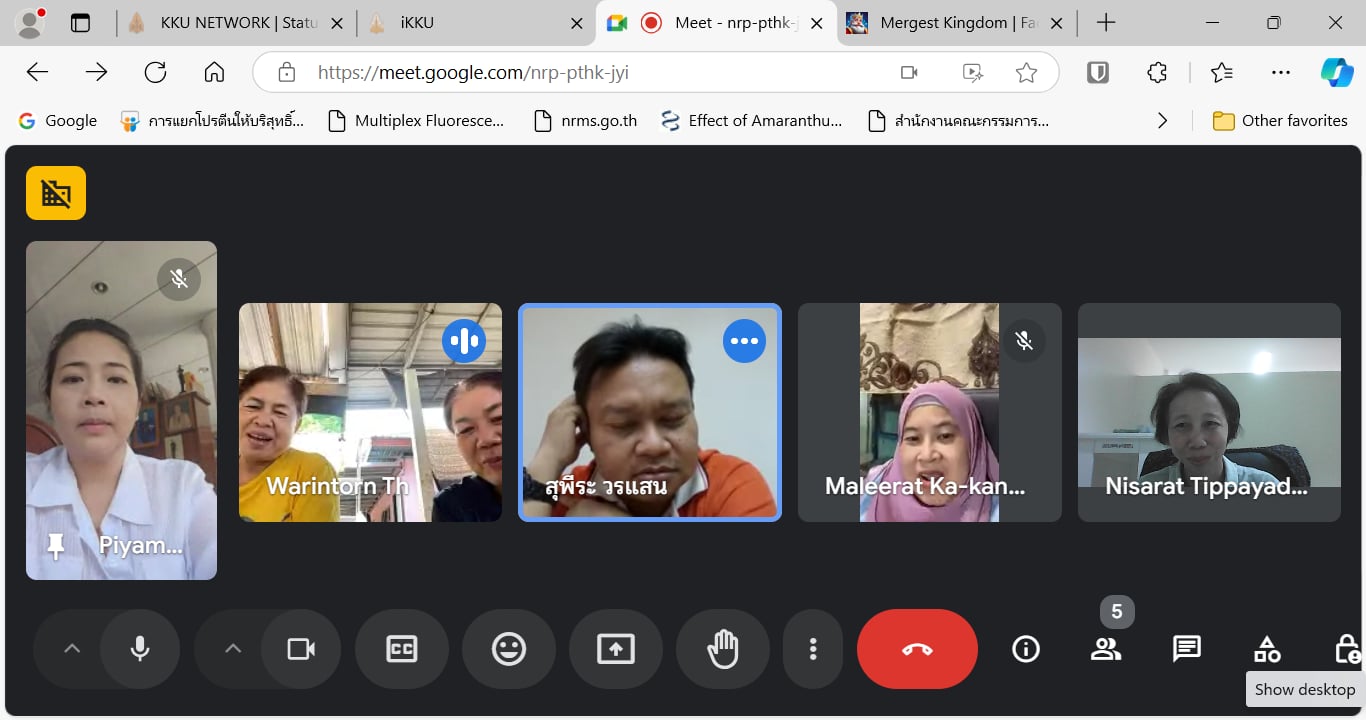
Task: Toggle closed captions
Action: click(x=401, y=649)
